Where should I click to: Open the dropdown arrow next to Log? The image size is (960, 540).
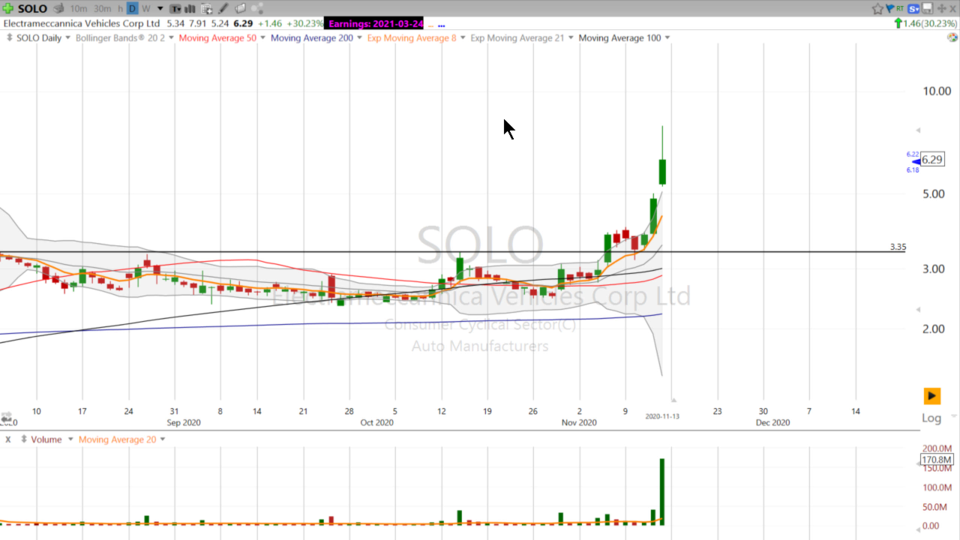tap(953, 416)
